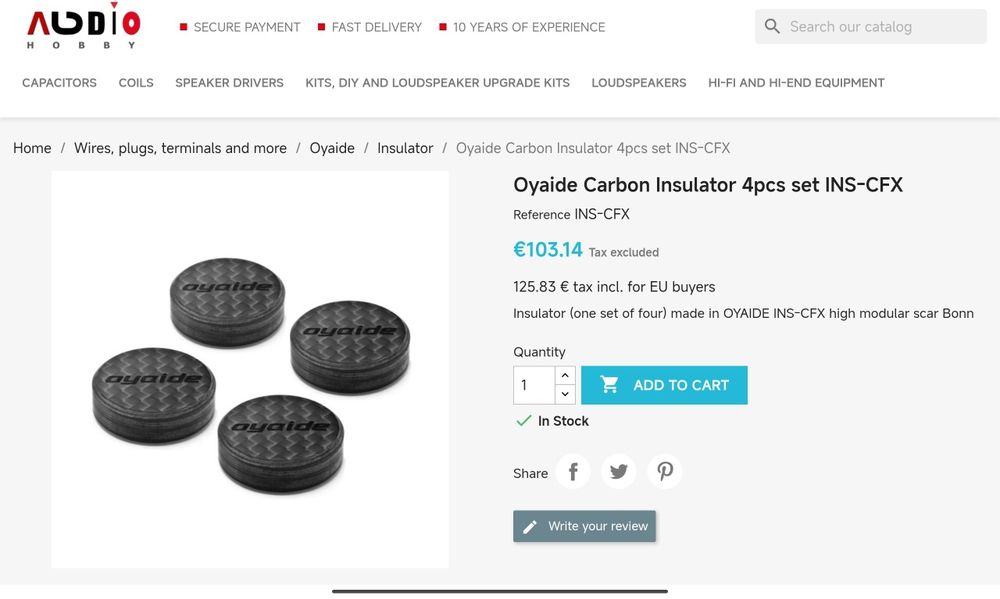Focus the Search our catalog field
This screenshot has height=599, width=1000.
[880, 27]
